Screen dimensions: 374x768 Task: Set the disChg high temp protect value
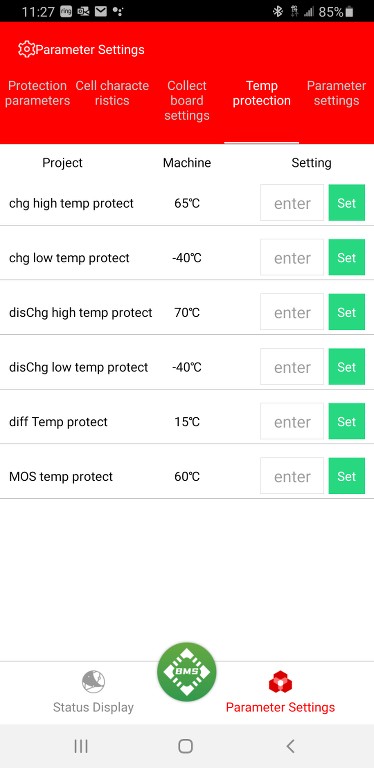(347, 312)
